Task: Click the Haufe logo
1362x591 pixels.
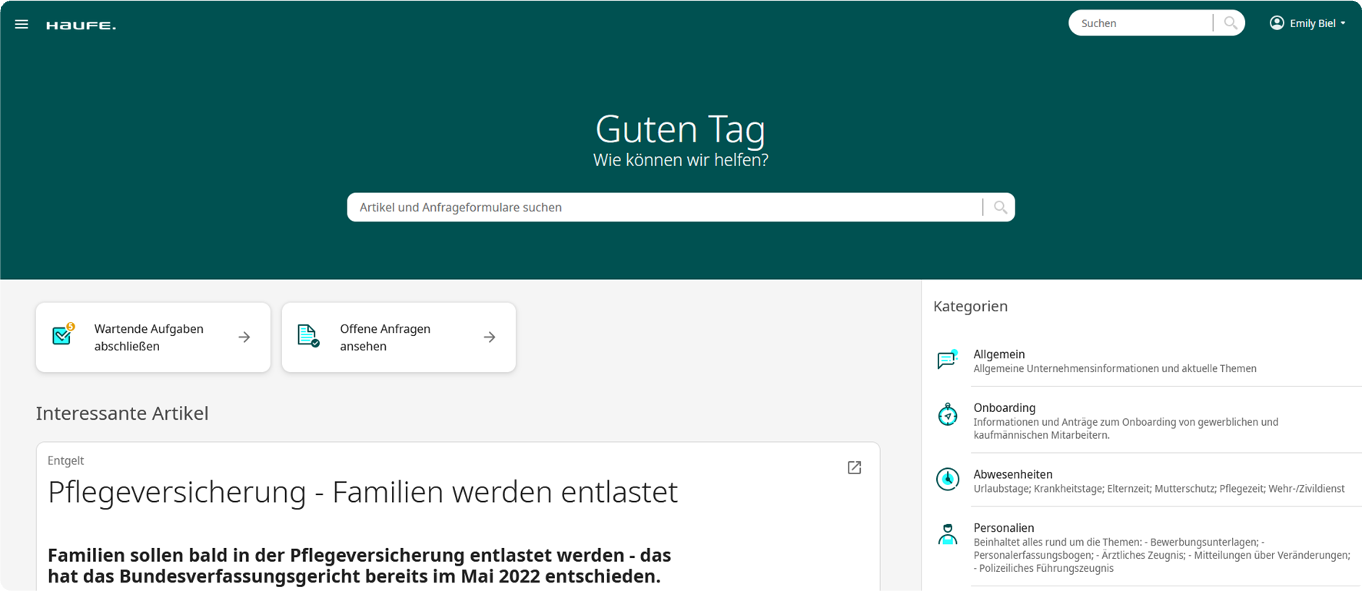Action: click(x=81, y=25)
